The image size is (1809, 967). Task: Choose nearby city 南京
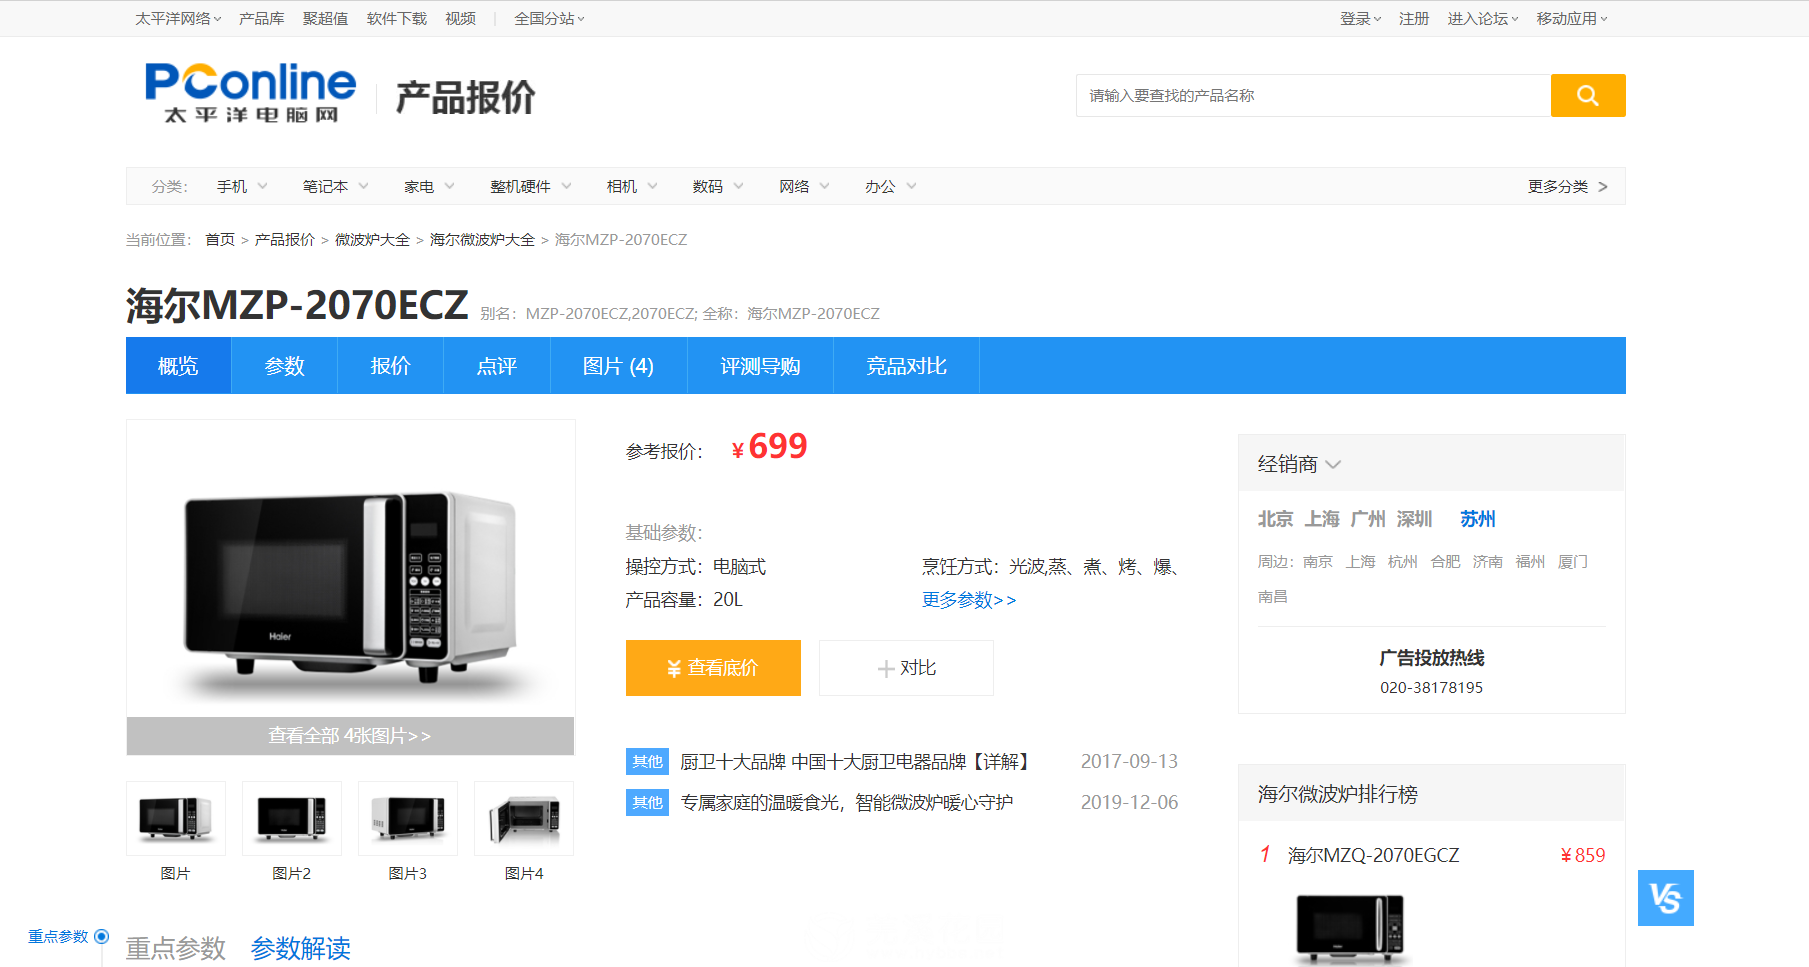(x=1318, y=562)
